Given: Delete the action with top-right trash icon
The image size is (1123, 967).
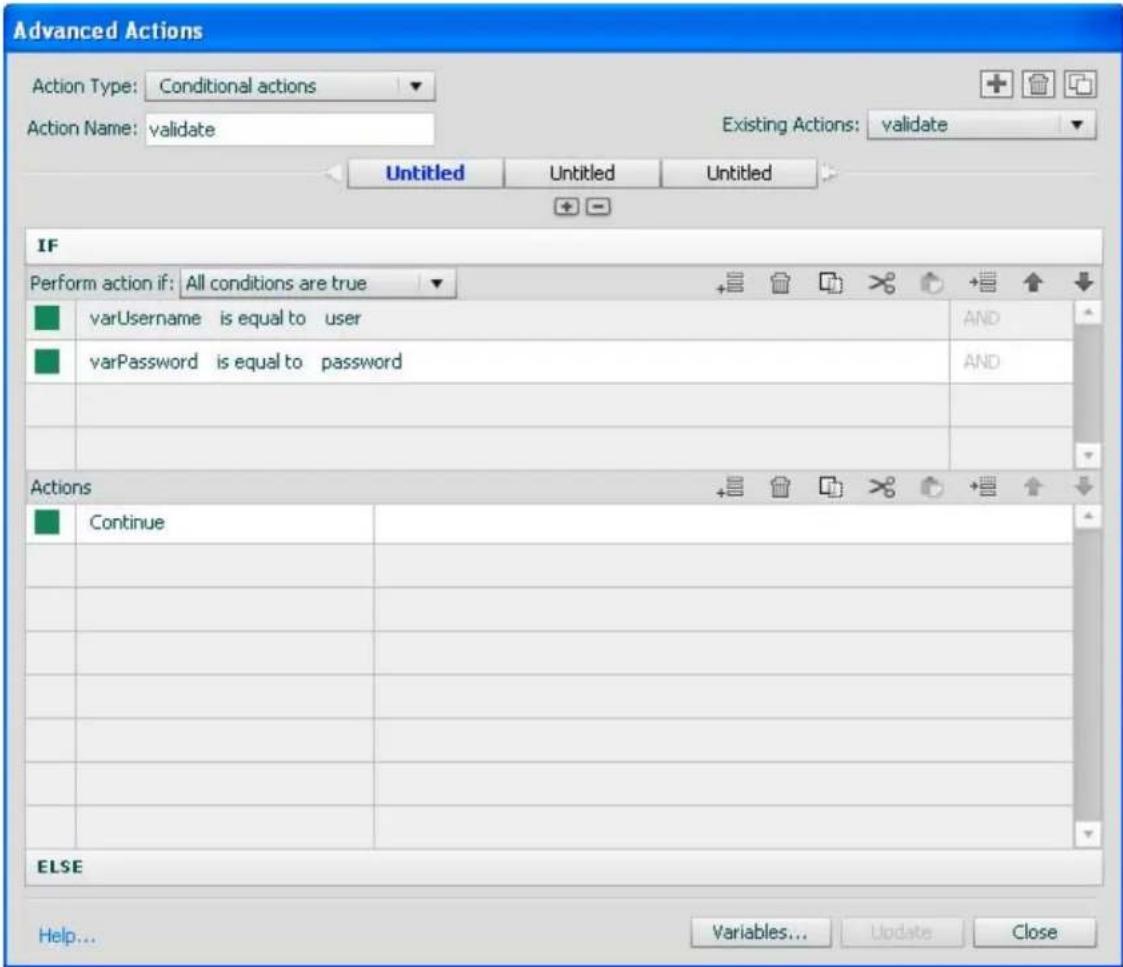Looking at the screenshot, I should tap(1038, 85).
